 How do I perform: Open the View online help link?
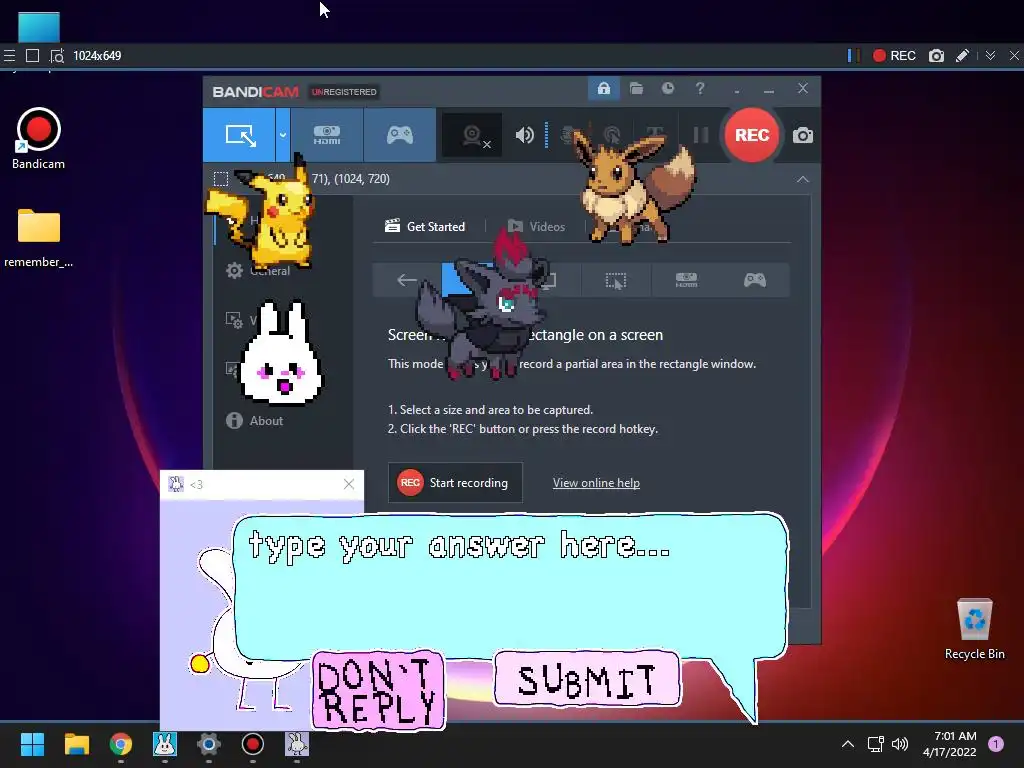point(596,483)
